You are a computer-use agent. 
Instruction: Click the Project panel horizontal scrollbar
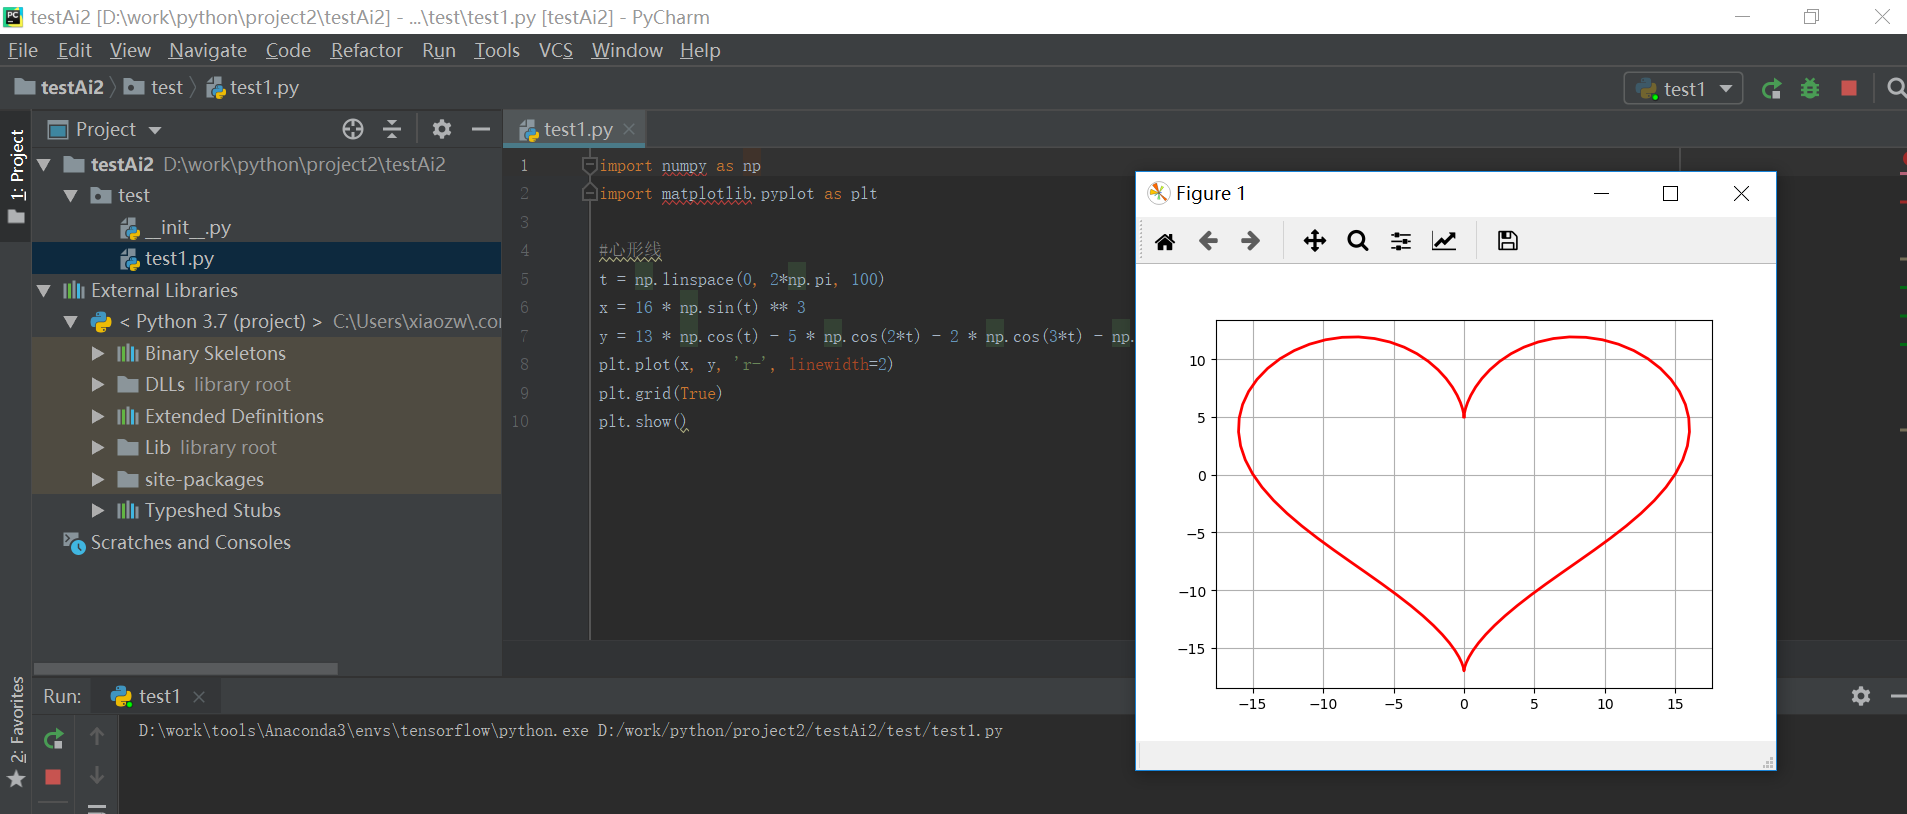(x=186, y=668)
